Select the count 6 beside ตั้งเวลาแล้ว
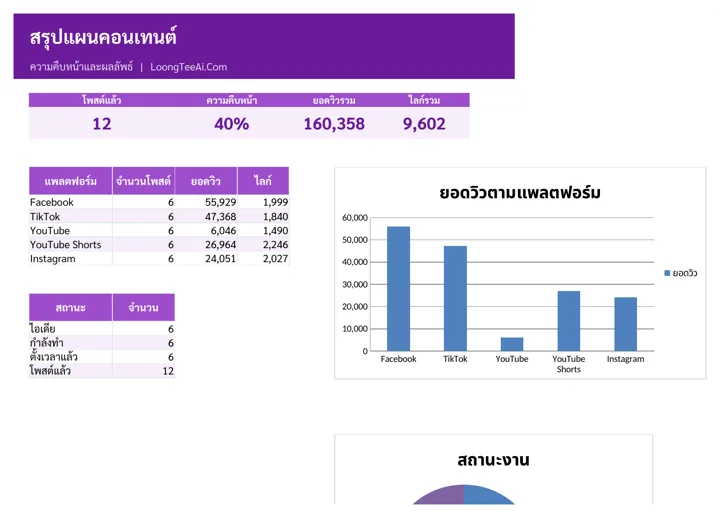This screenshot has height=518, width=720. (143, 357)
